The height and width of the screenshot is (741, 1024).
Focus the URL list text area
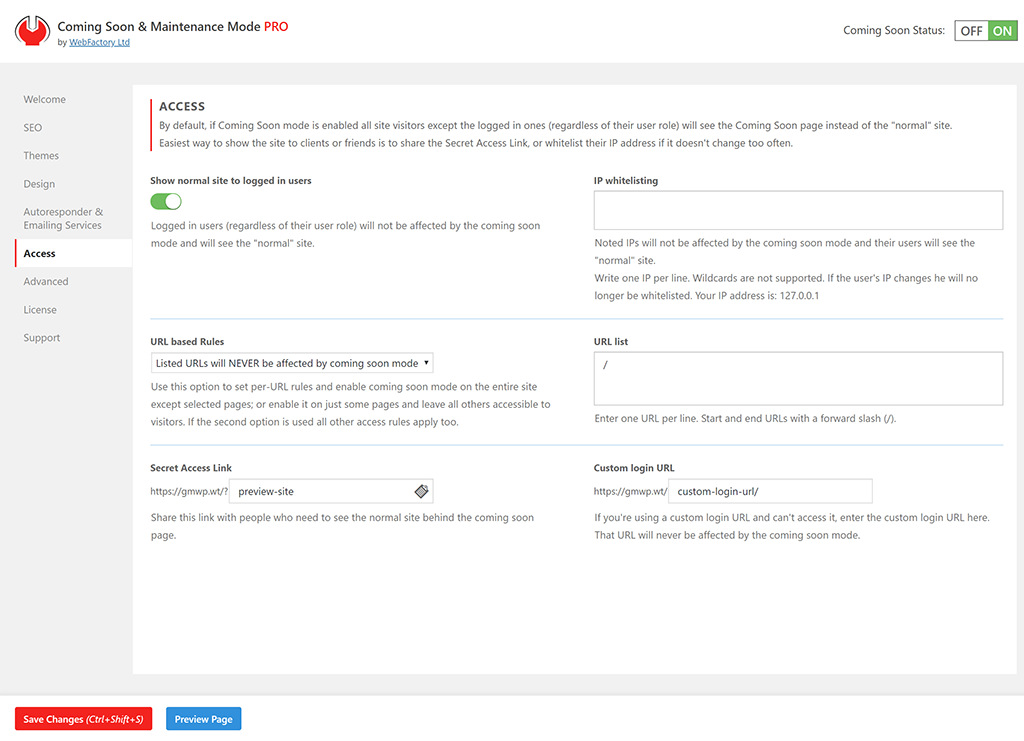click(x=797, y=378)
